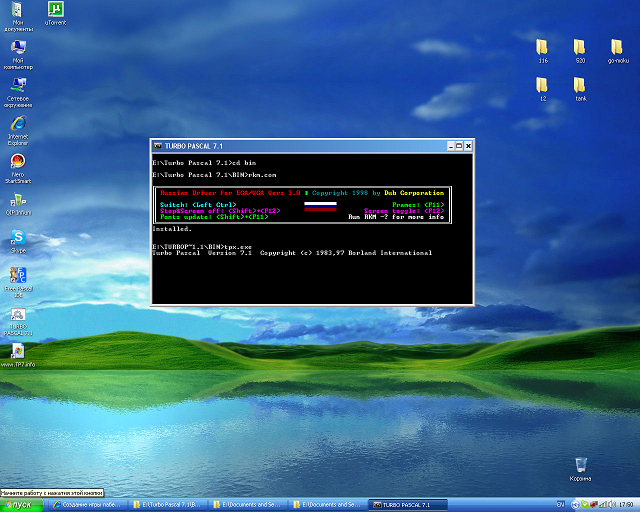Switch to TURBO PASCAL 7.1 taskbar button
Viewport: 640px width, 512px height.
403,505
